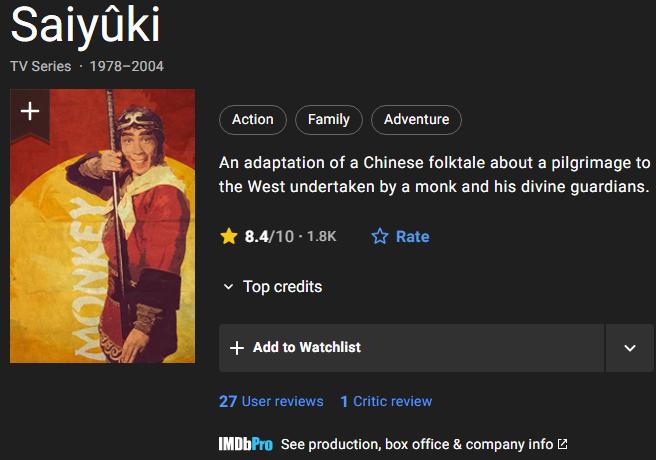Expand the Top credits section

(x=272, y=287)
